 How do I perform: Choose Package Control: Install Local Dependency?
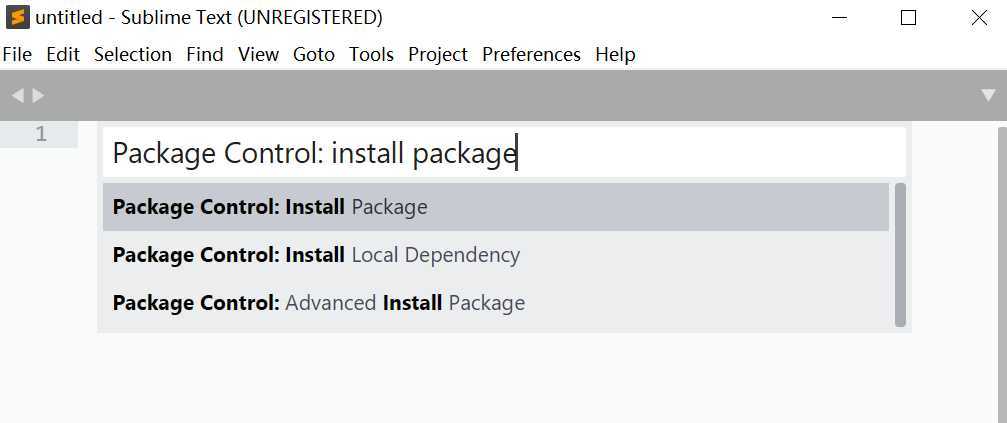[496, 255]
